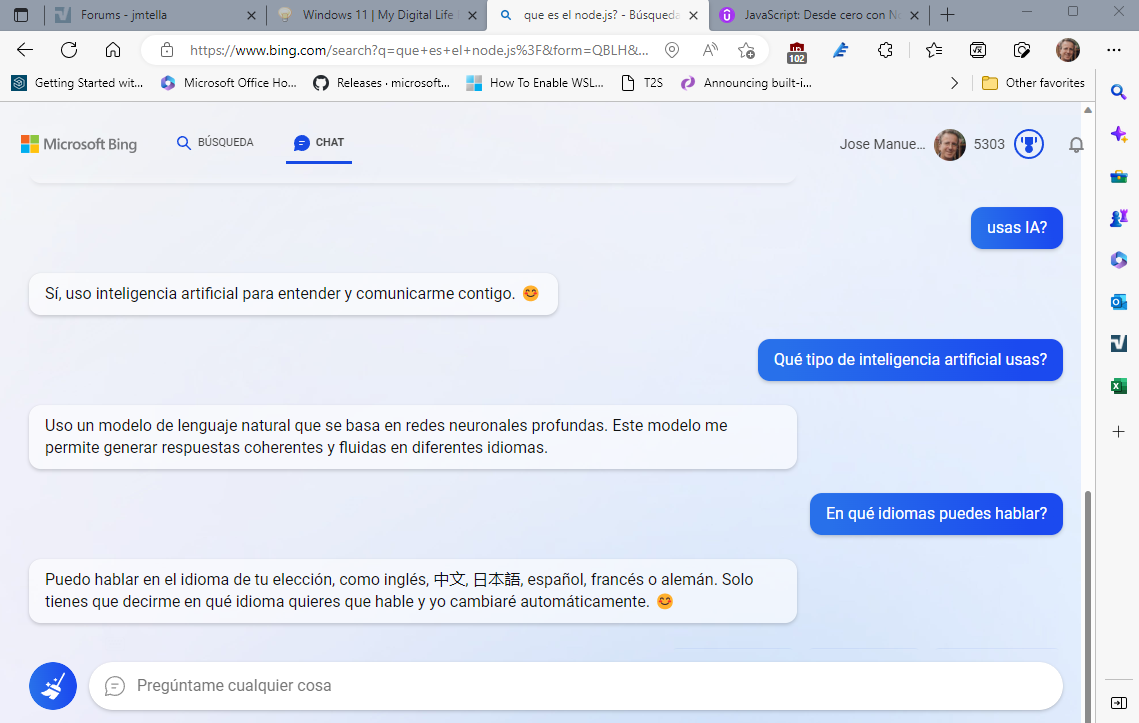The height and width of the screenshot is (723, 1139).
Task: Select the CHAT tab
Action: click(x=319, y=142)
